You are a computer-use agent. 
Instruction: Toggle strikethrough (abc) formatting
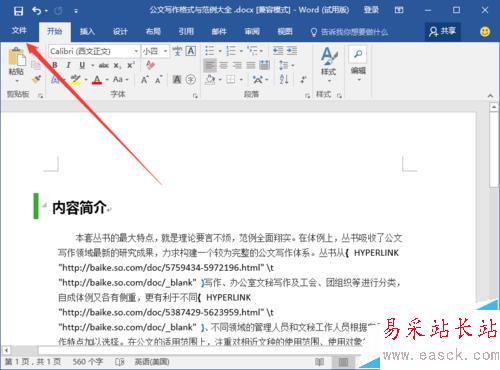[x=104, y=65]
